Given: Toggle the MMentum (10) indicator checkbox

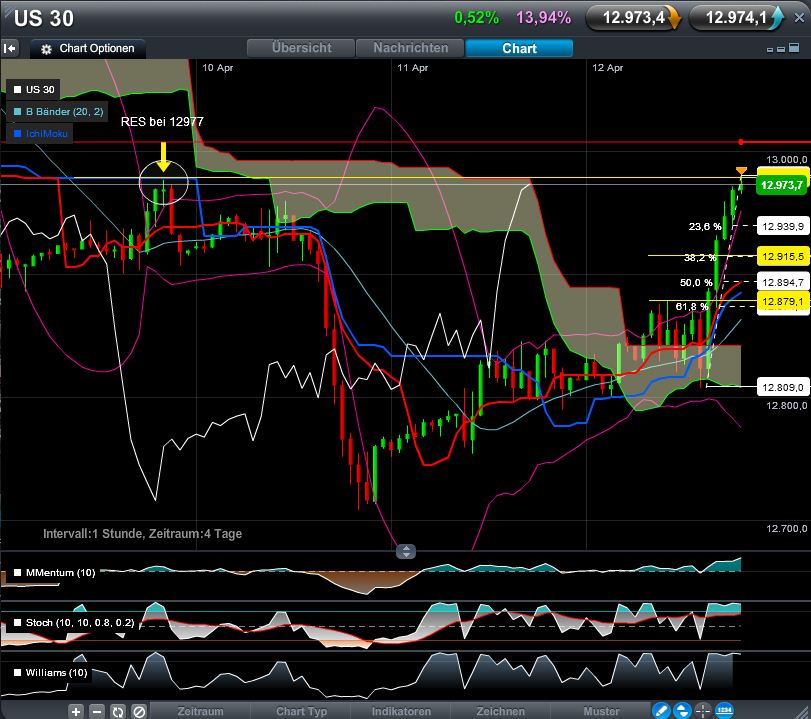Looking at the screenshot, I should point(18,573).
